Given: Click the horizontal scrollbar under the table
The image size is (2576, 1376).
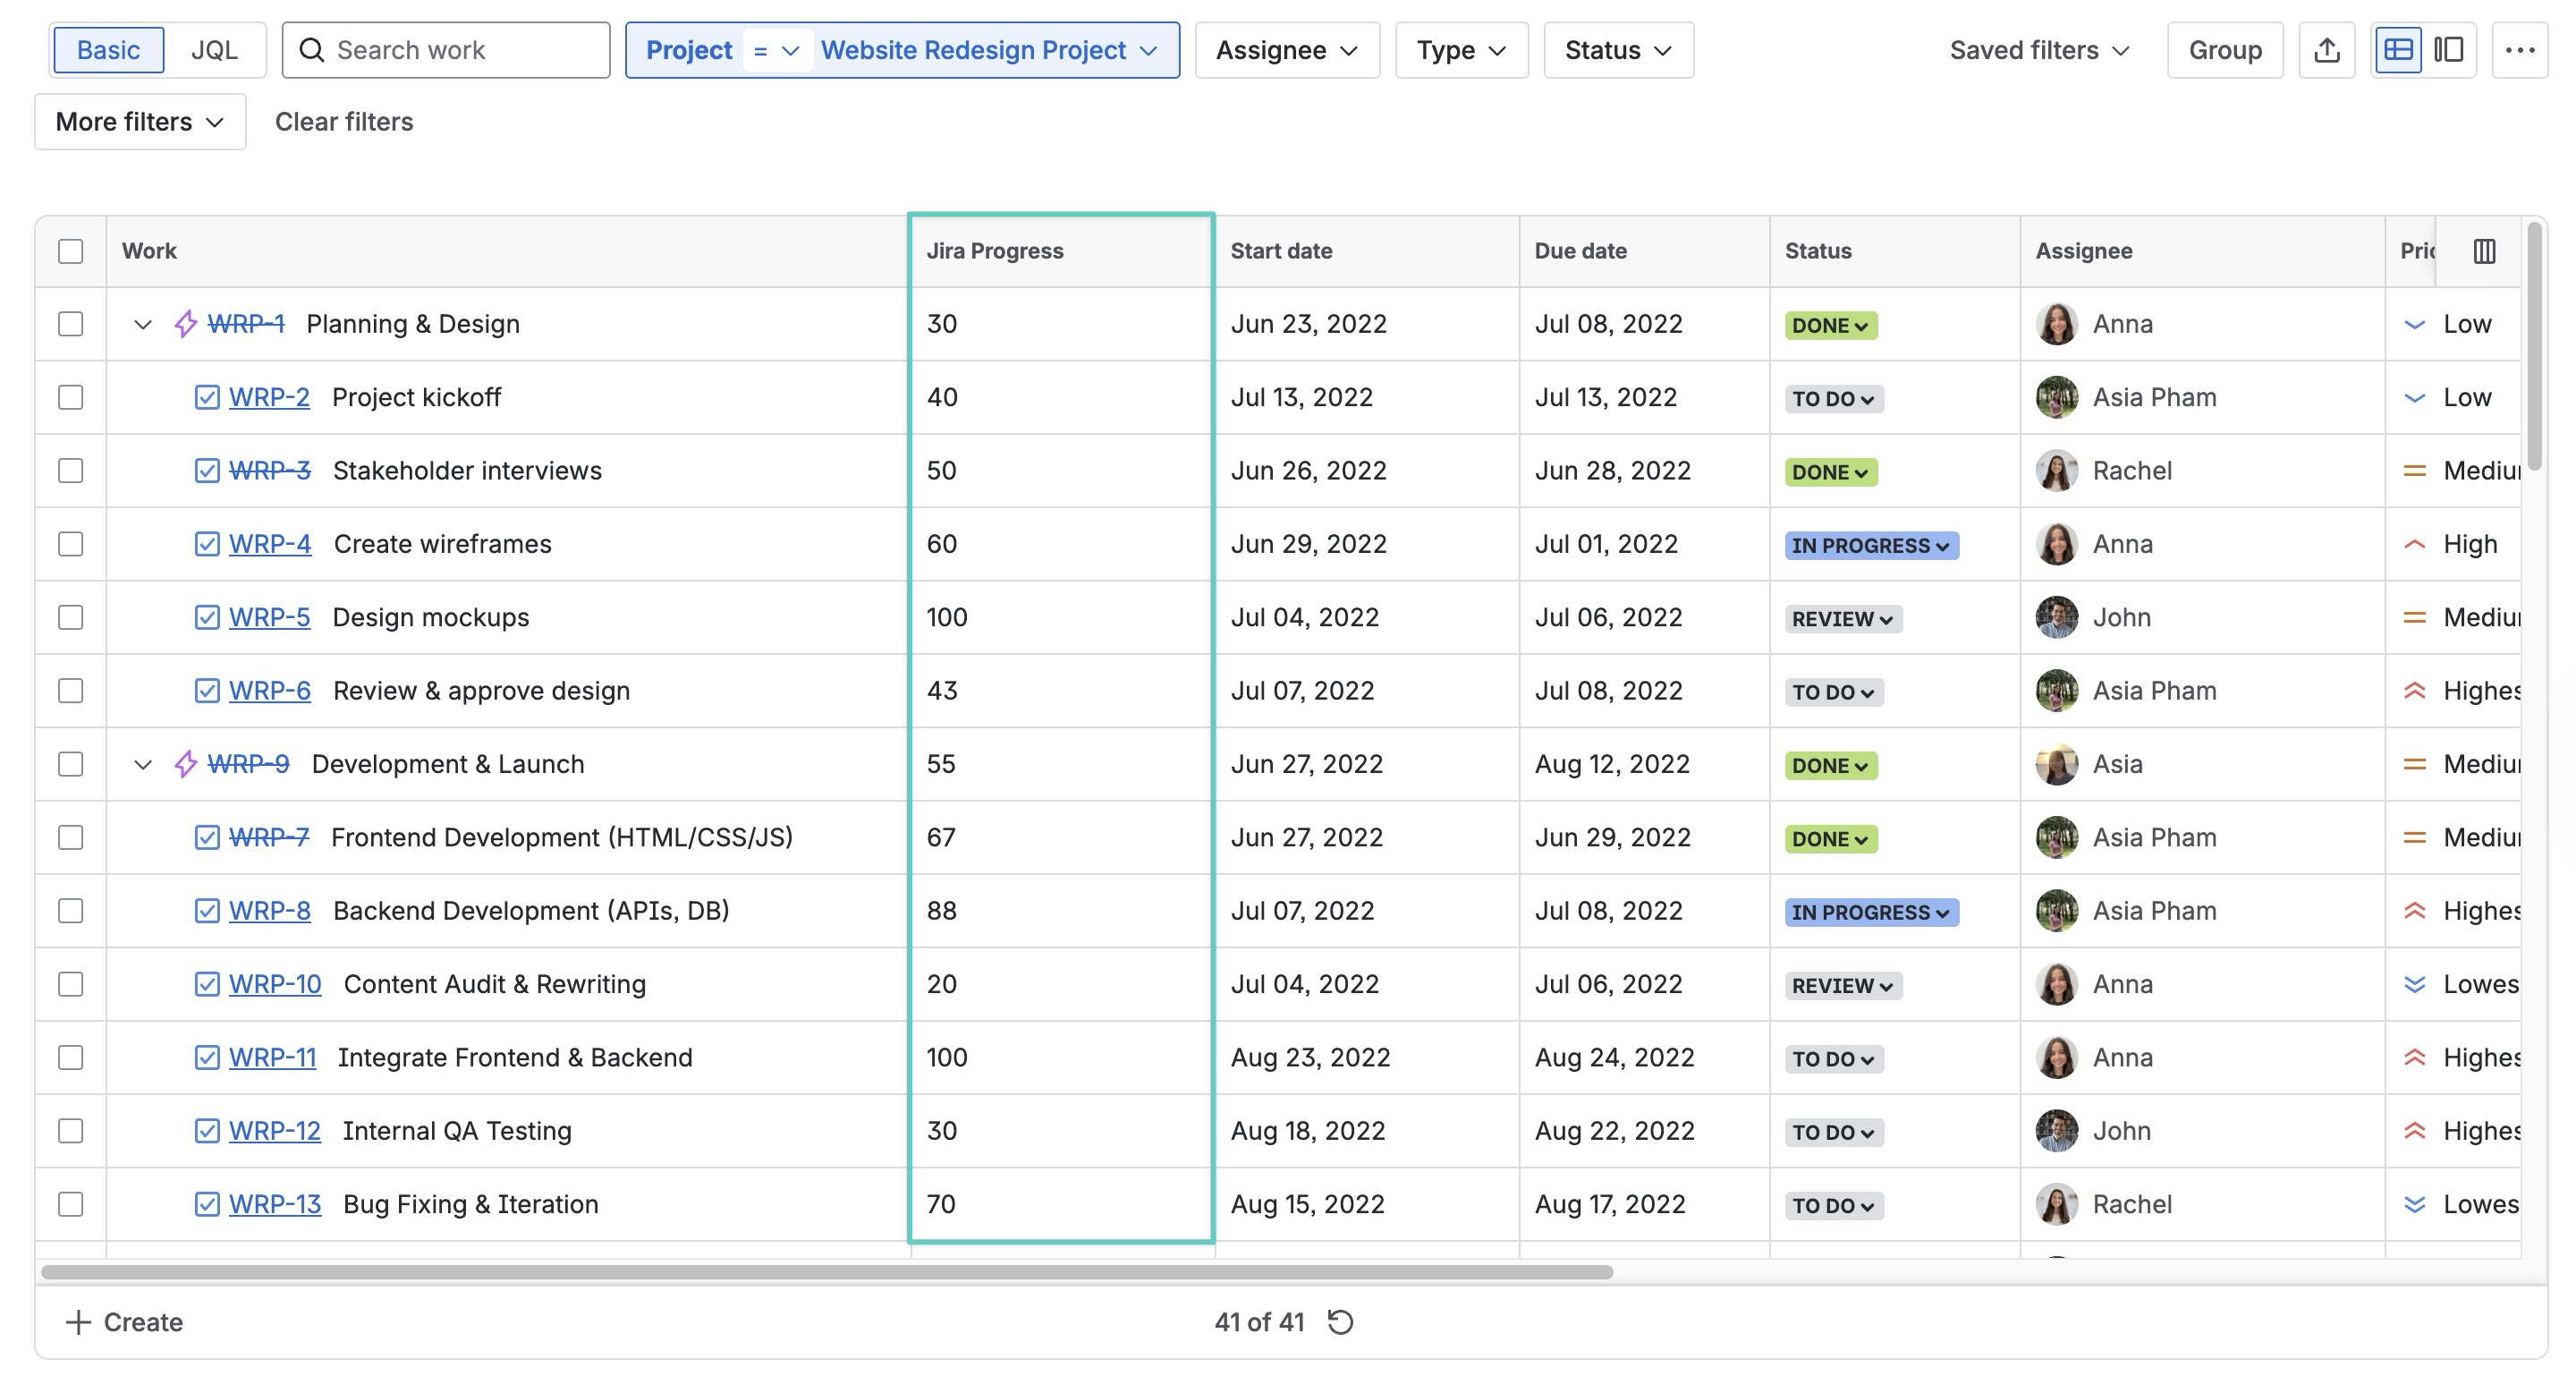Looking at the screenshot, I should point(826,1272).
